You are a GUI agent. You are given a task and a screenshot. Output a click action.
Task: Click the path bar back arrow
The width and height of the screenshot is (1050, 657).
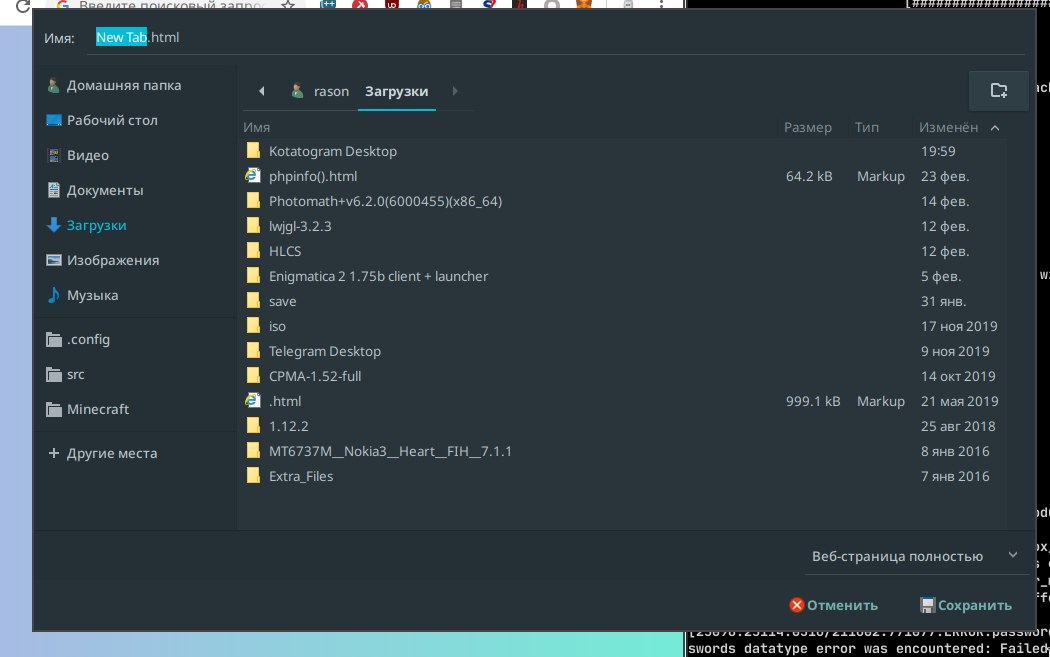click(262, 91)
